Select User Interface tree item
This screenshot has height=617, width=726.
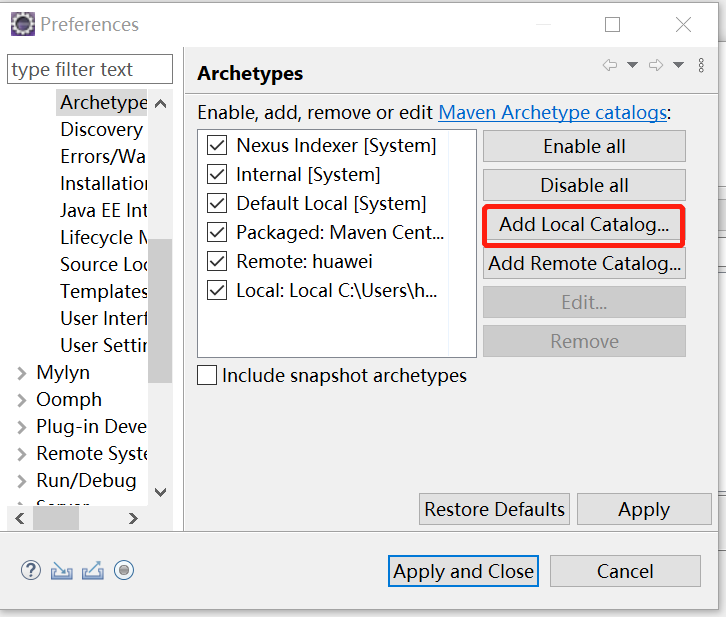tap(104, 318)
